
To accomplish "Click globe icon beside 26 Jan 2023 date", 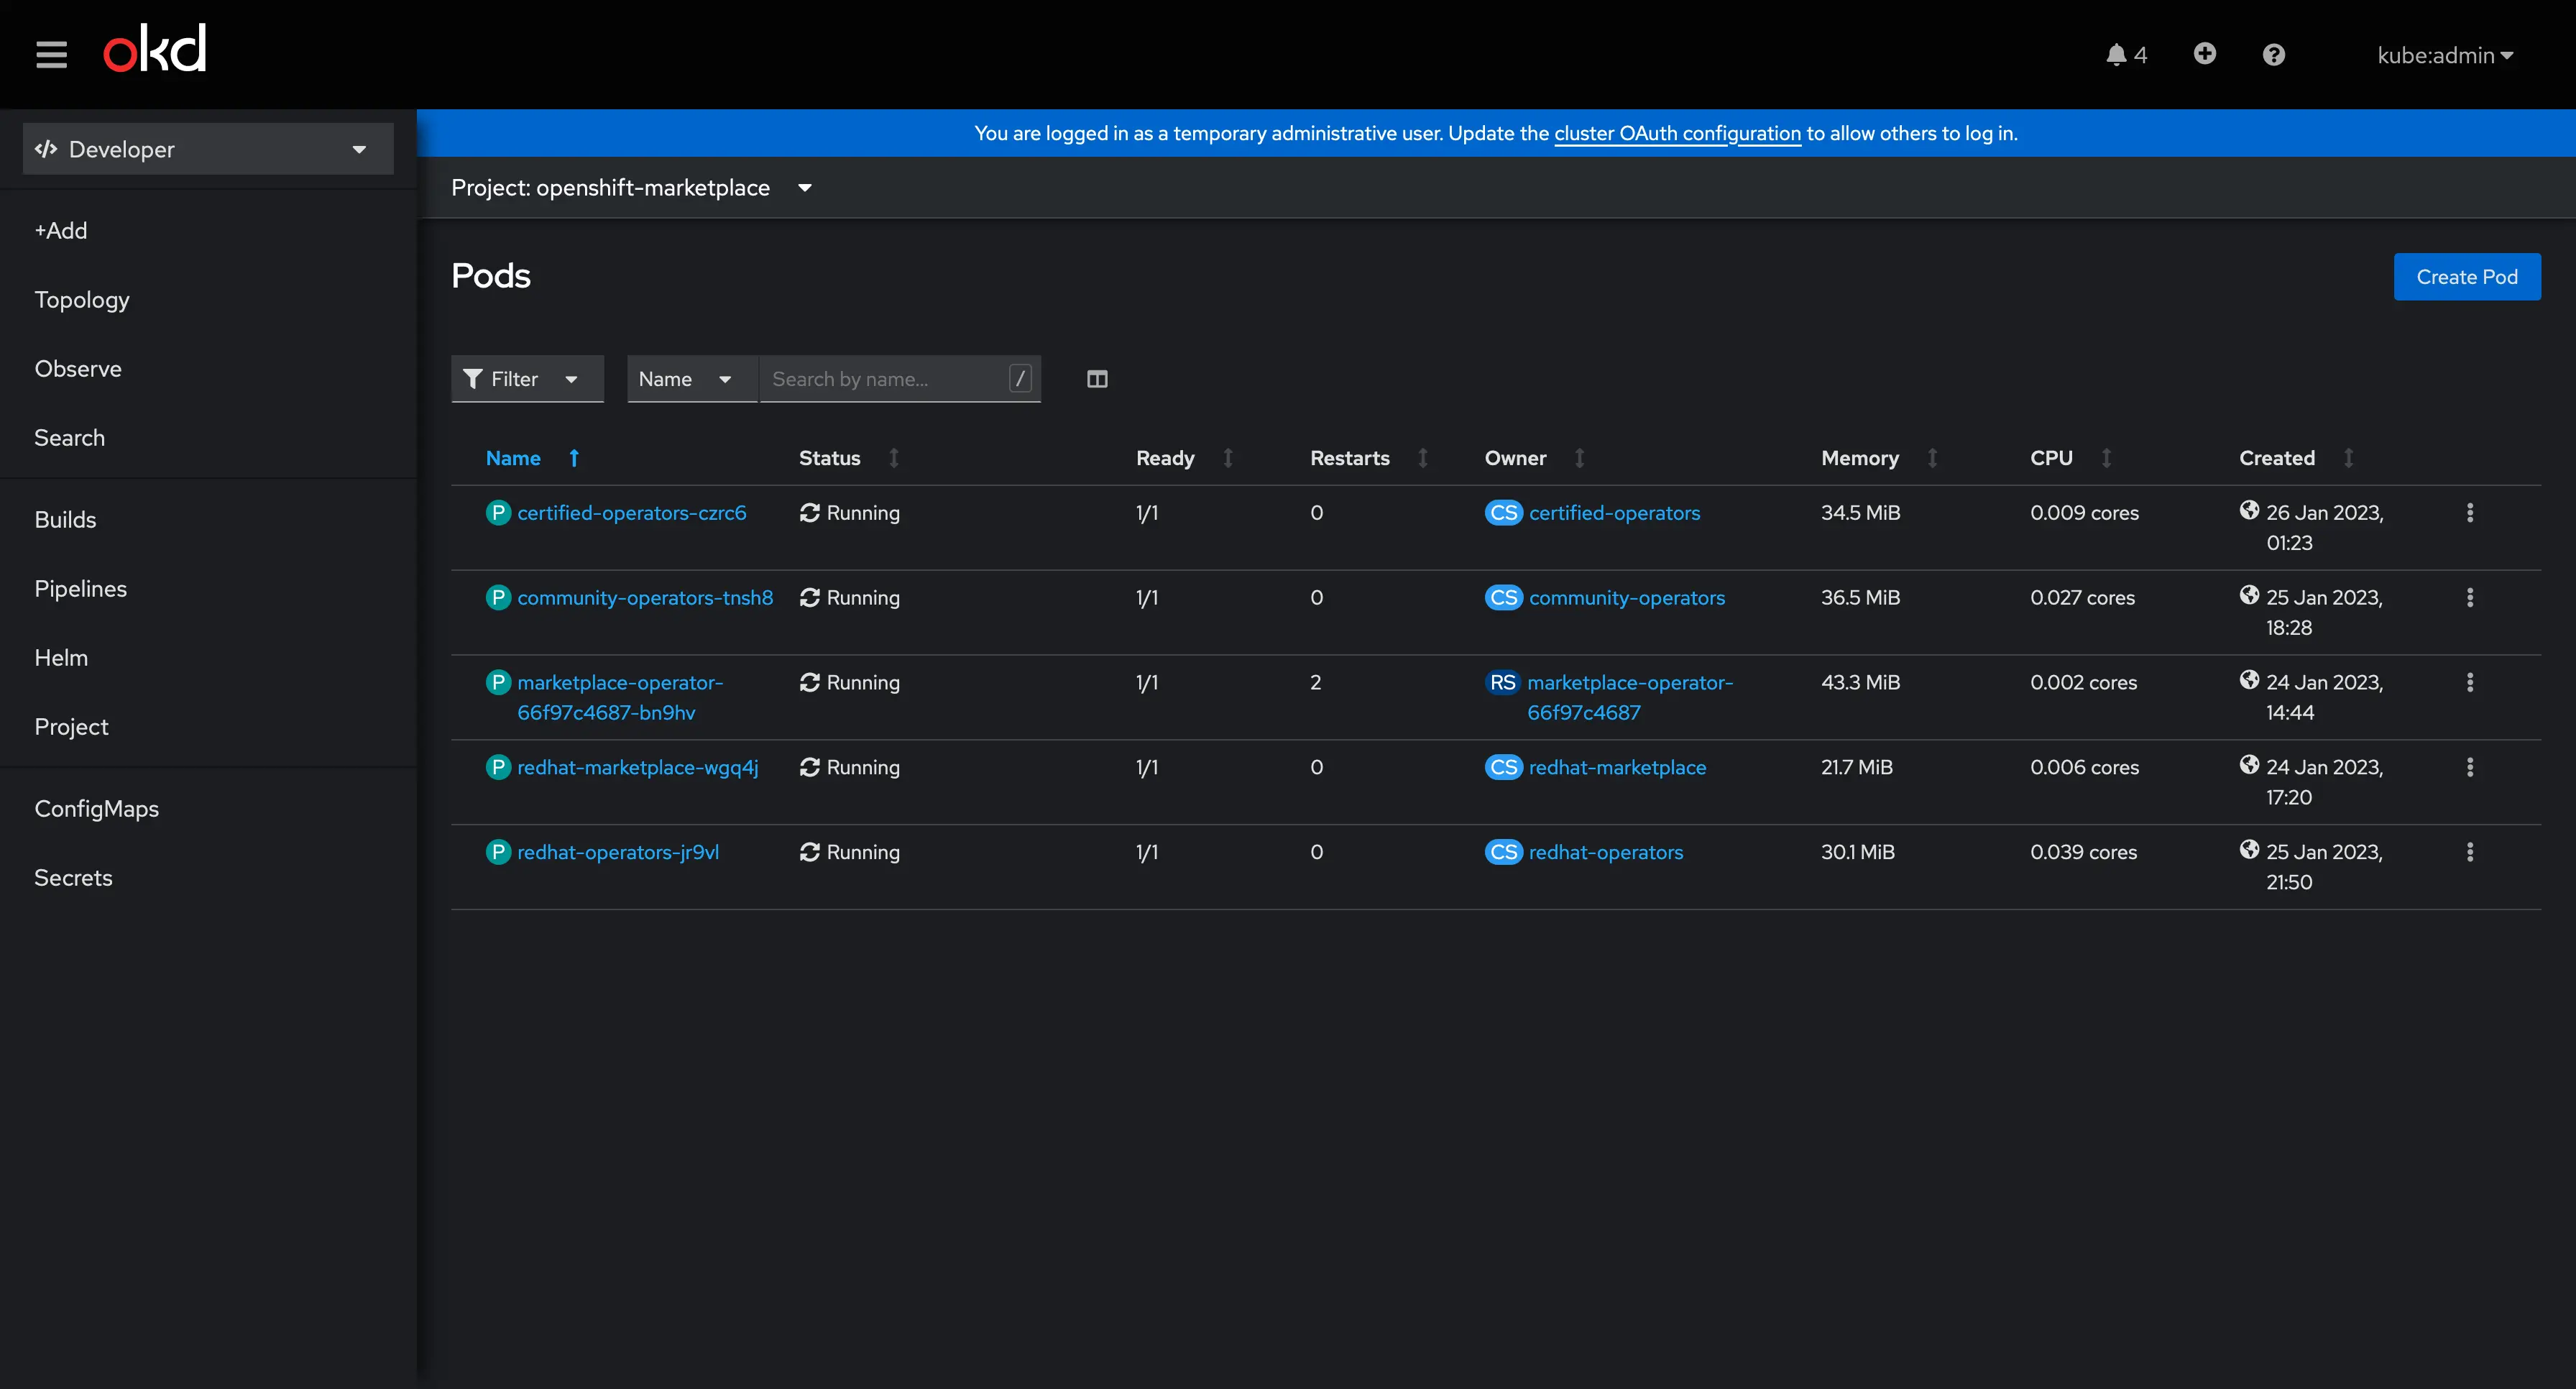I will pyautogui.click(x=2249, y=511).
